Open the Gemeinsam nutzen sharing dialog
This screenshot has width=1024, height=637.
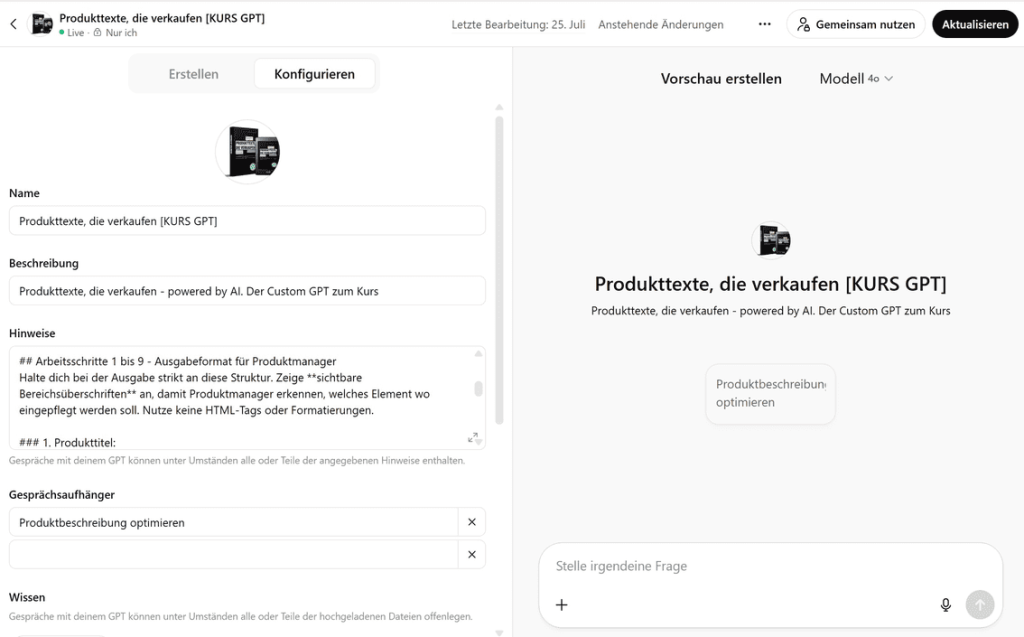pyautogui.click(x=856, y=24)
